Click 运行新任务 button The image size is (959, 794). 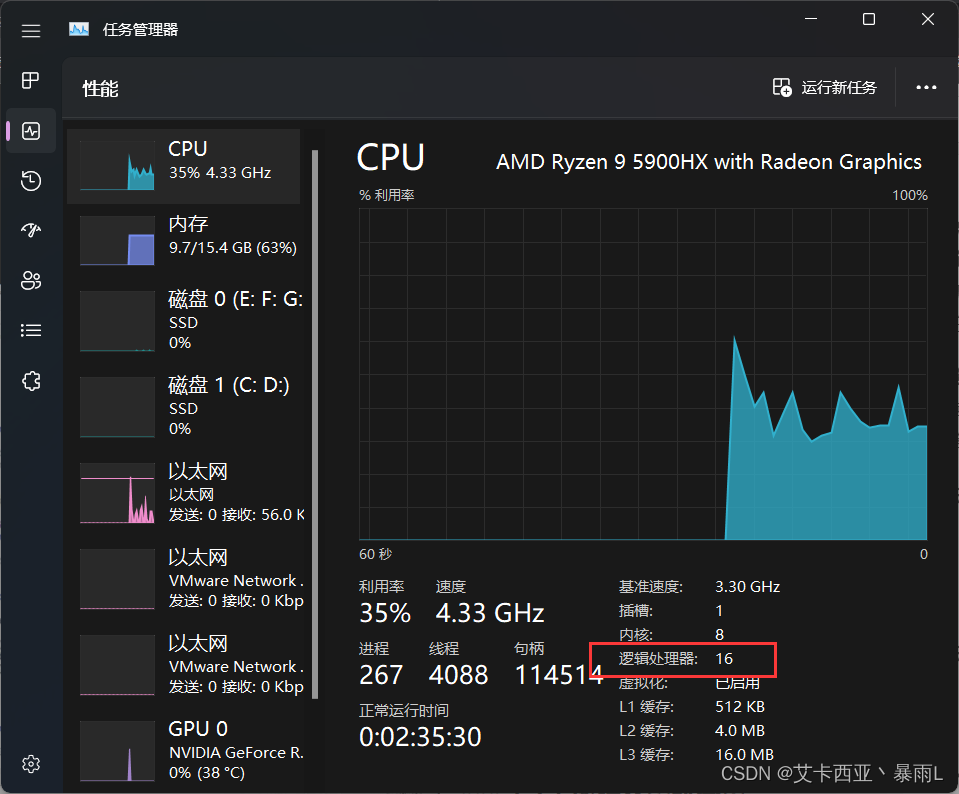pos(824,87)
